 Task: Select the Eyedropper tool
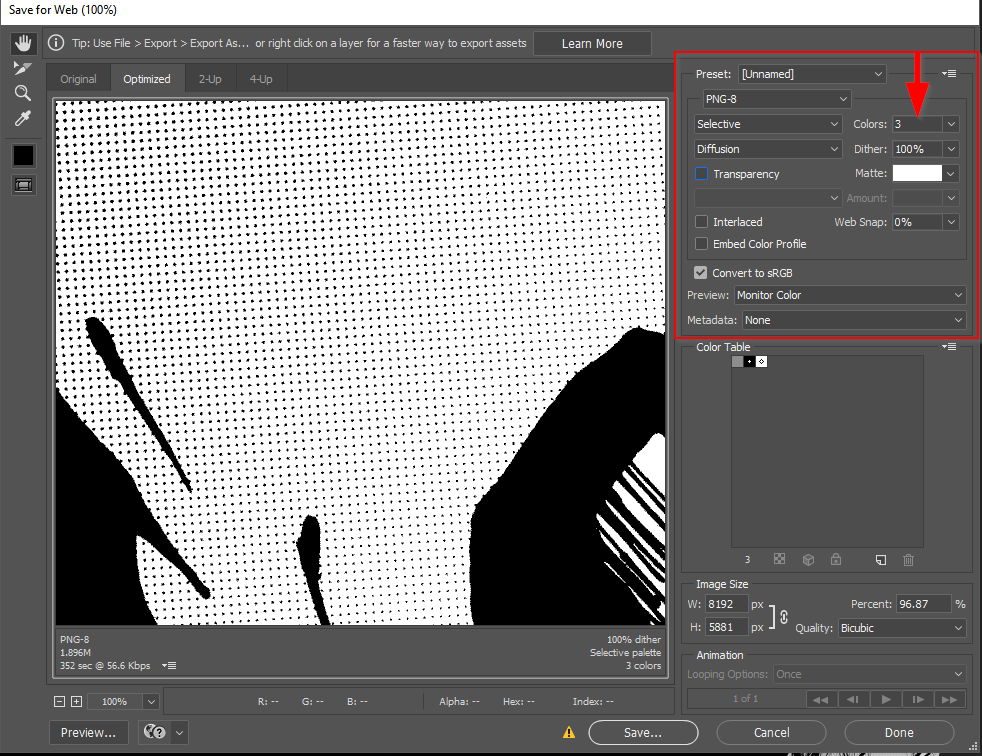23,119
